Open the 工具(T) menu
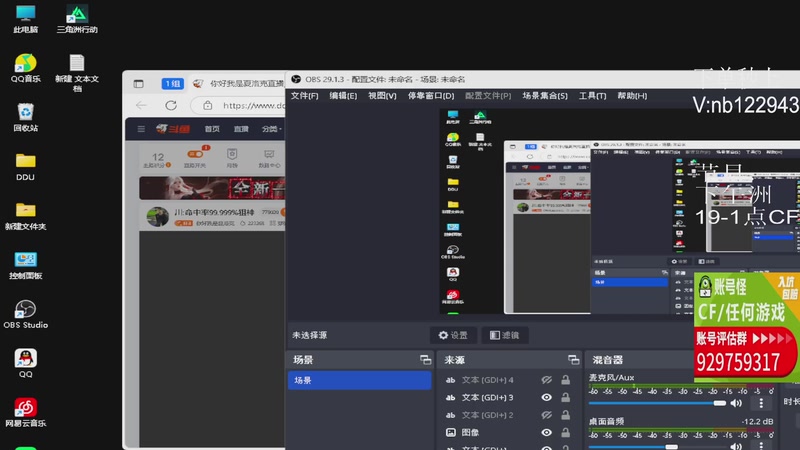This screenshot has height=450, width=800. [592, 95]
